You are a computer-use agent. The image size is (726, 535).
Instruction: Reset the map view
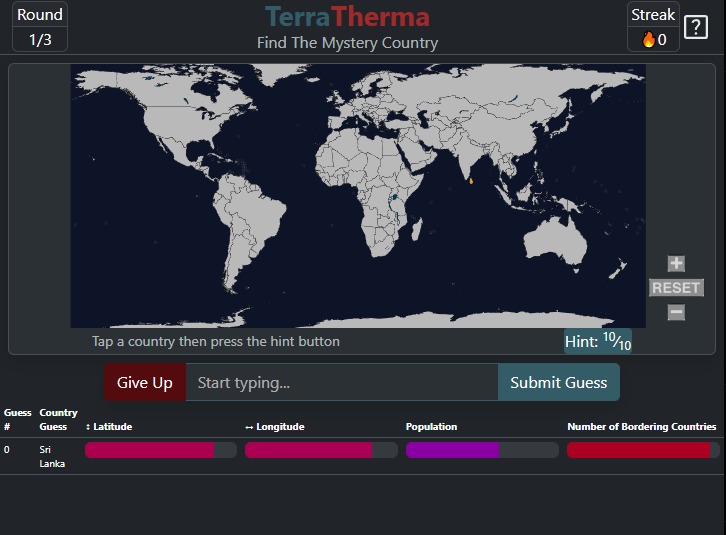(x=676, y=288)
